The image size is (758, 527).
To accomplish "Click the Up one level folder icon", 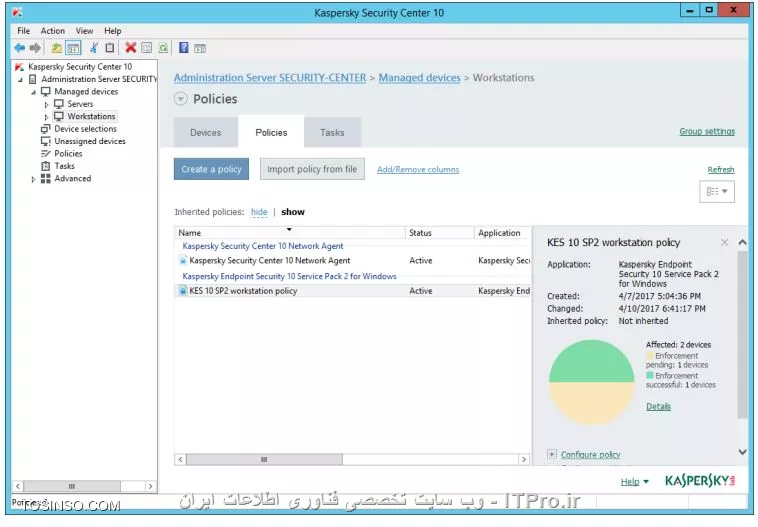I will pos(57,48).
